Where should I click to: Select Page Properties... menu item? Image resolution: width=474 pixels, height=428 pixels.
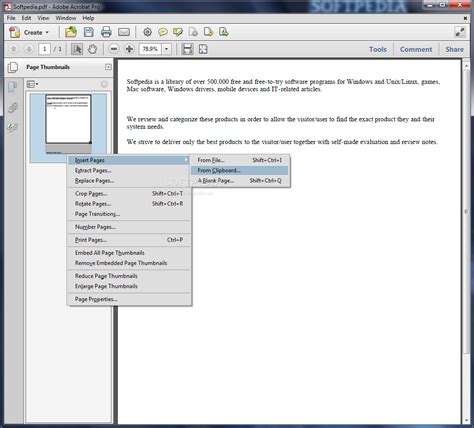tap(129, 299)
